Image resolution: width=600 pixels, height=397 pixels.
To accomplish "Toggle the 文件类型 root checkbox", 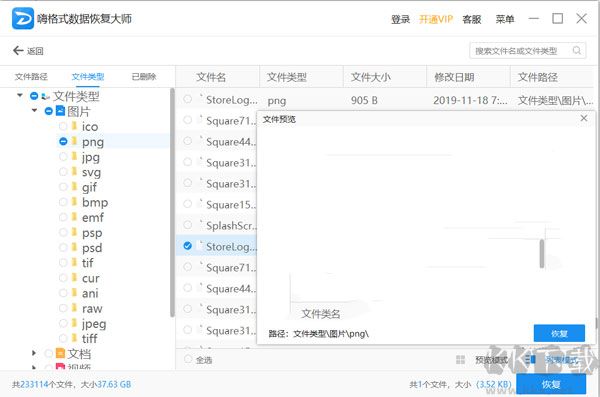I will pos(34,96).
